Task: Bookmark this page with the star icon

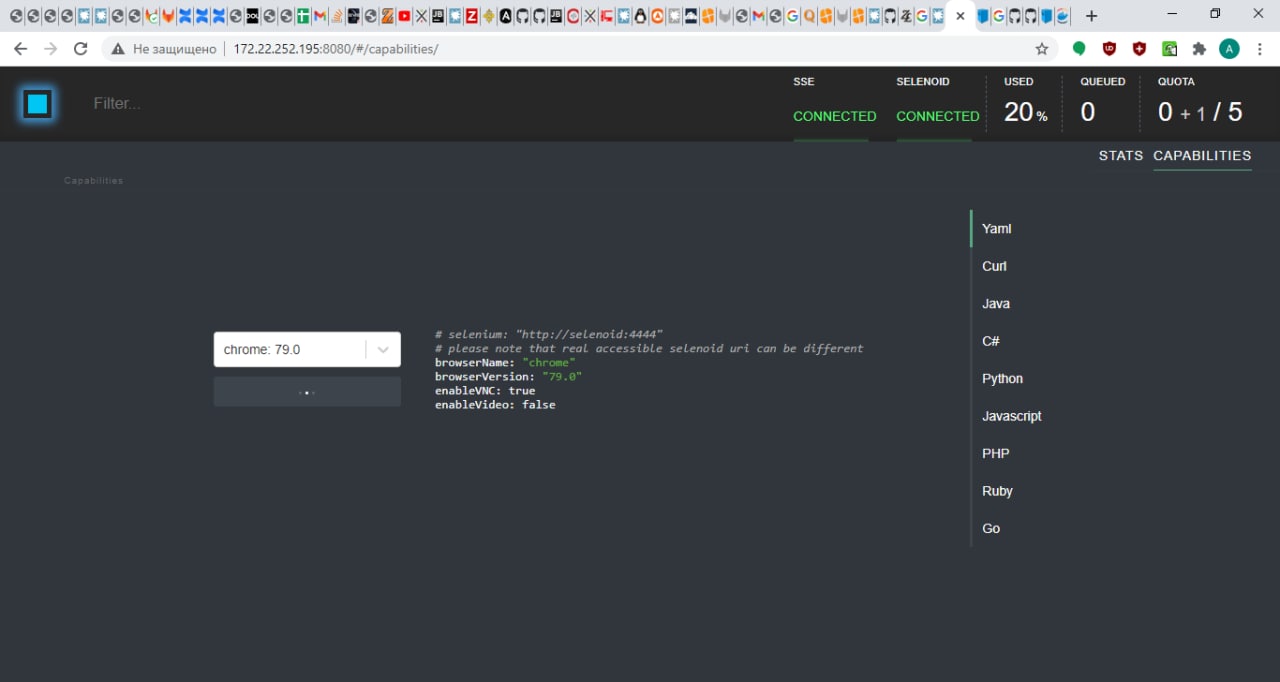Action: [1042, 48]
